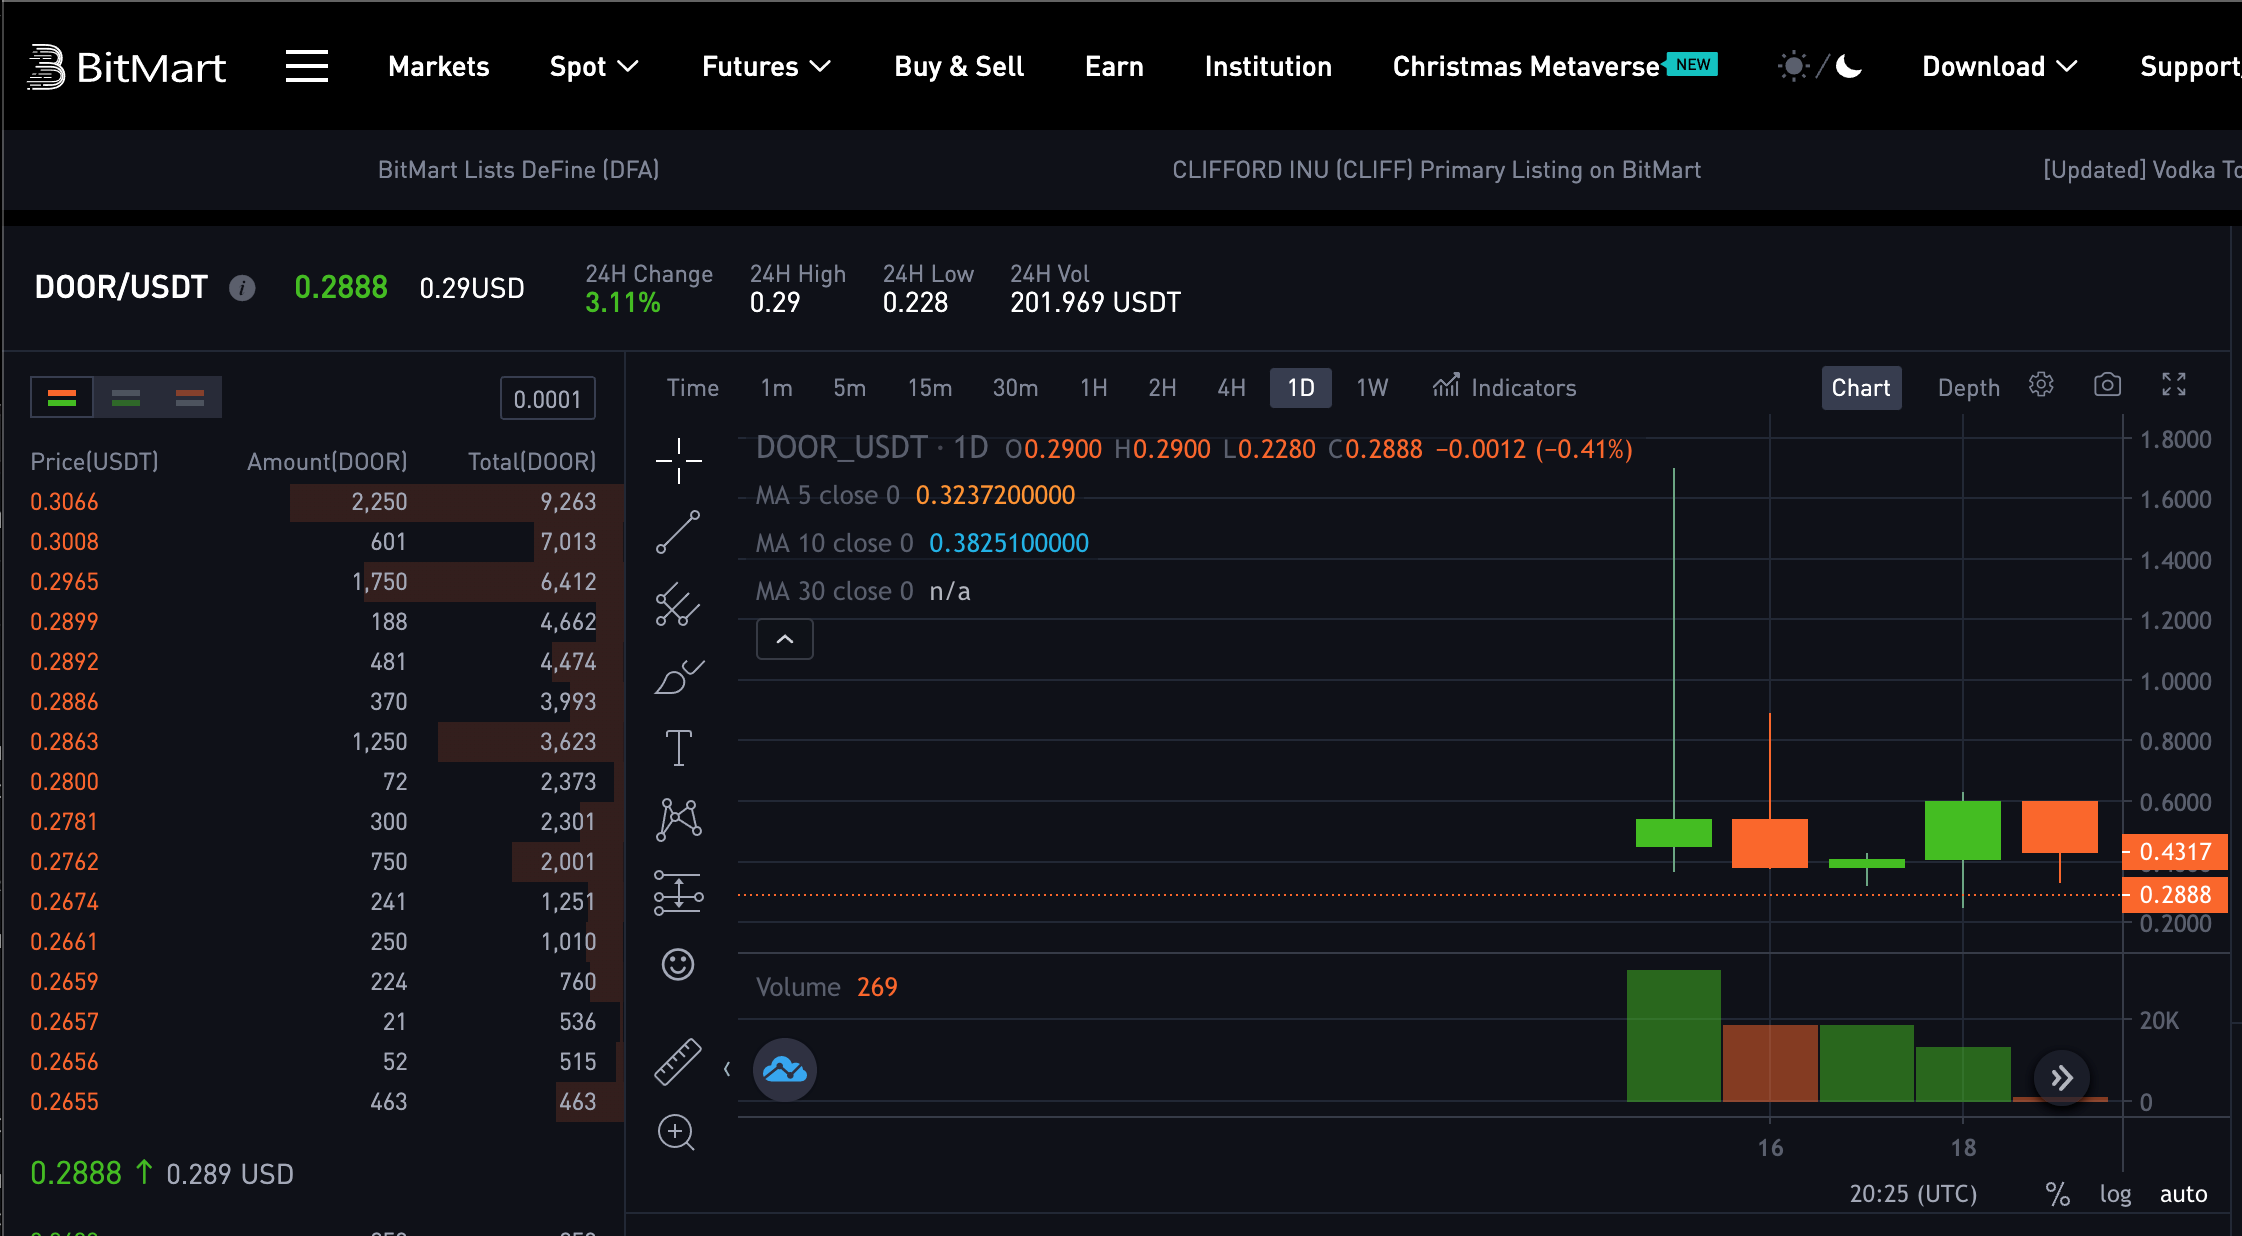This screenshot has width=2242, height=1236.
Task: Toggle auto scale on price axis
Action: coord(2184,1194)
